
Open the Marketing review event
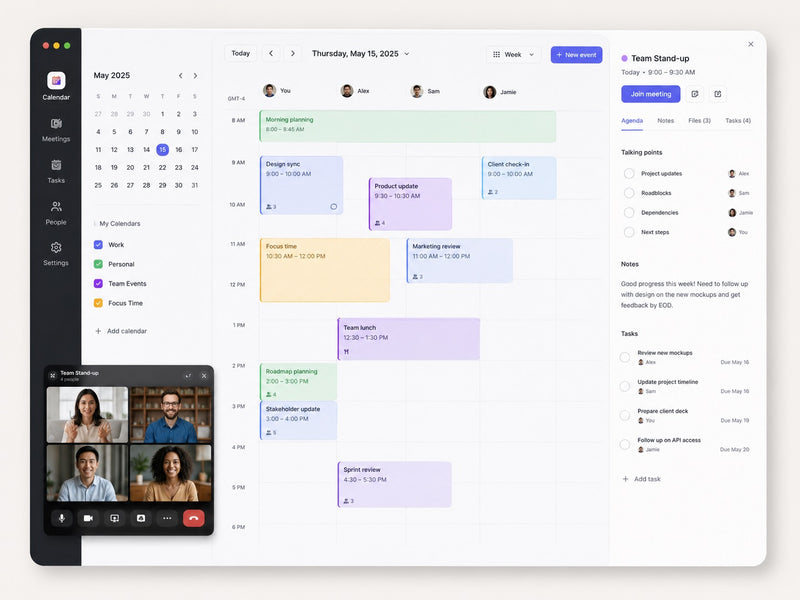coord(460,261)
